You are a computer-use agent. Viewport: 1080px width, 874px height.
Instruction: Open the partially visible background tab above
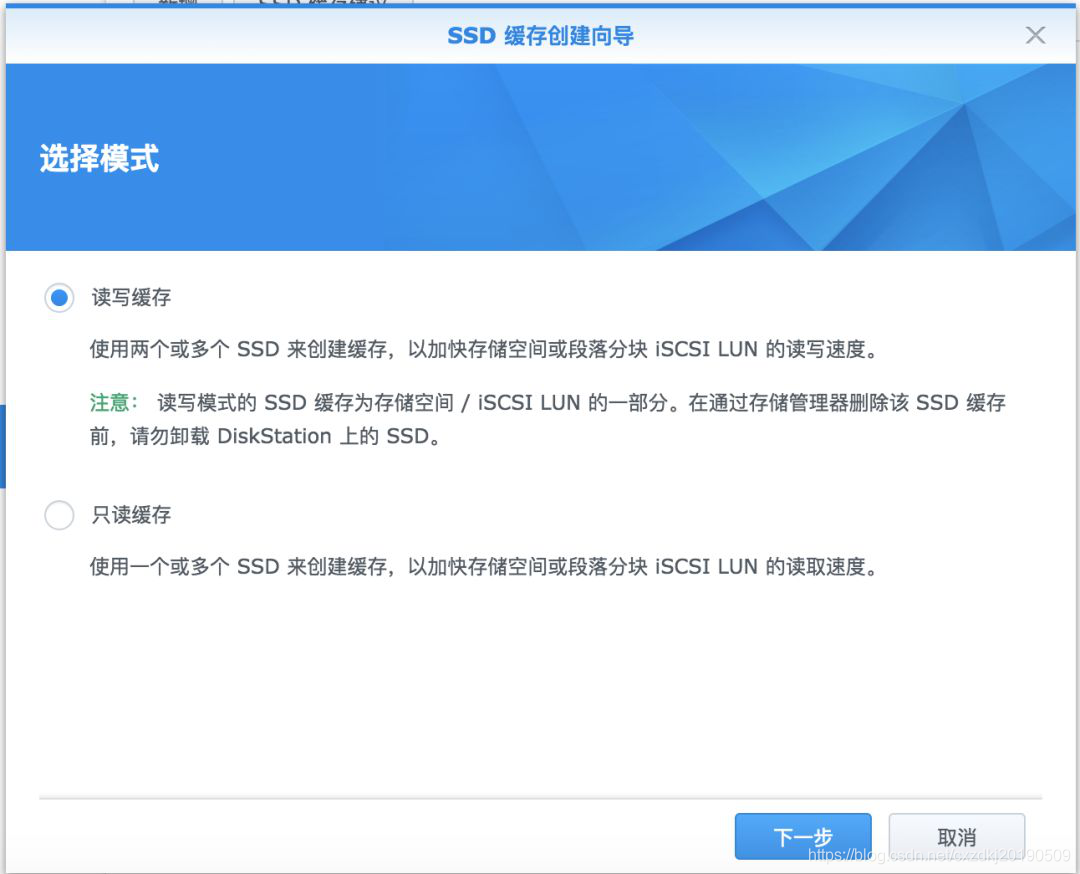click(x=300, y=4)
